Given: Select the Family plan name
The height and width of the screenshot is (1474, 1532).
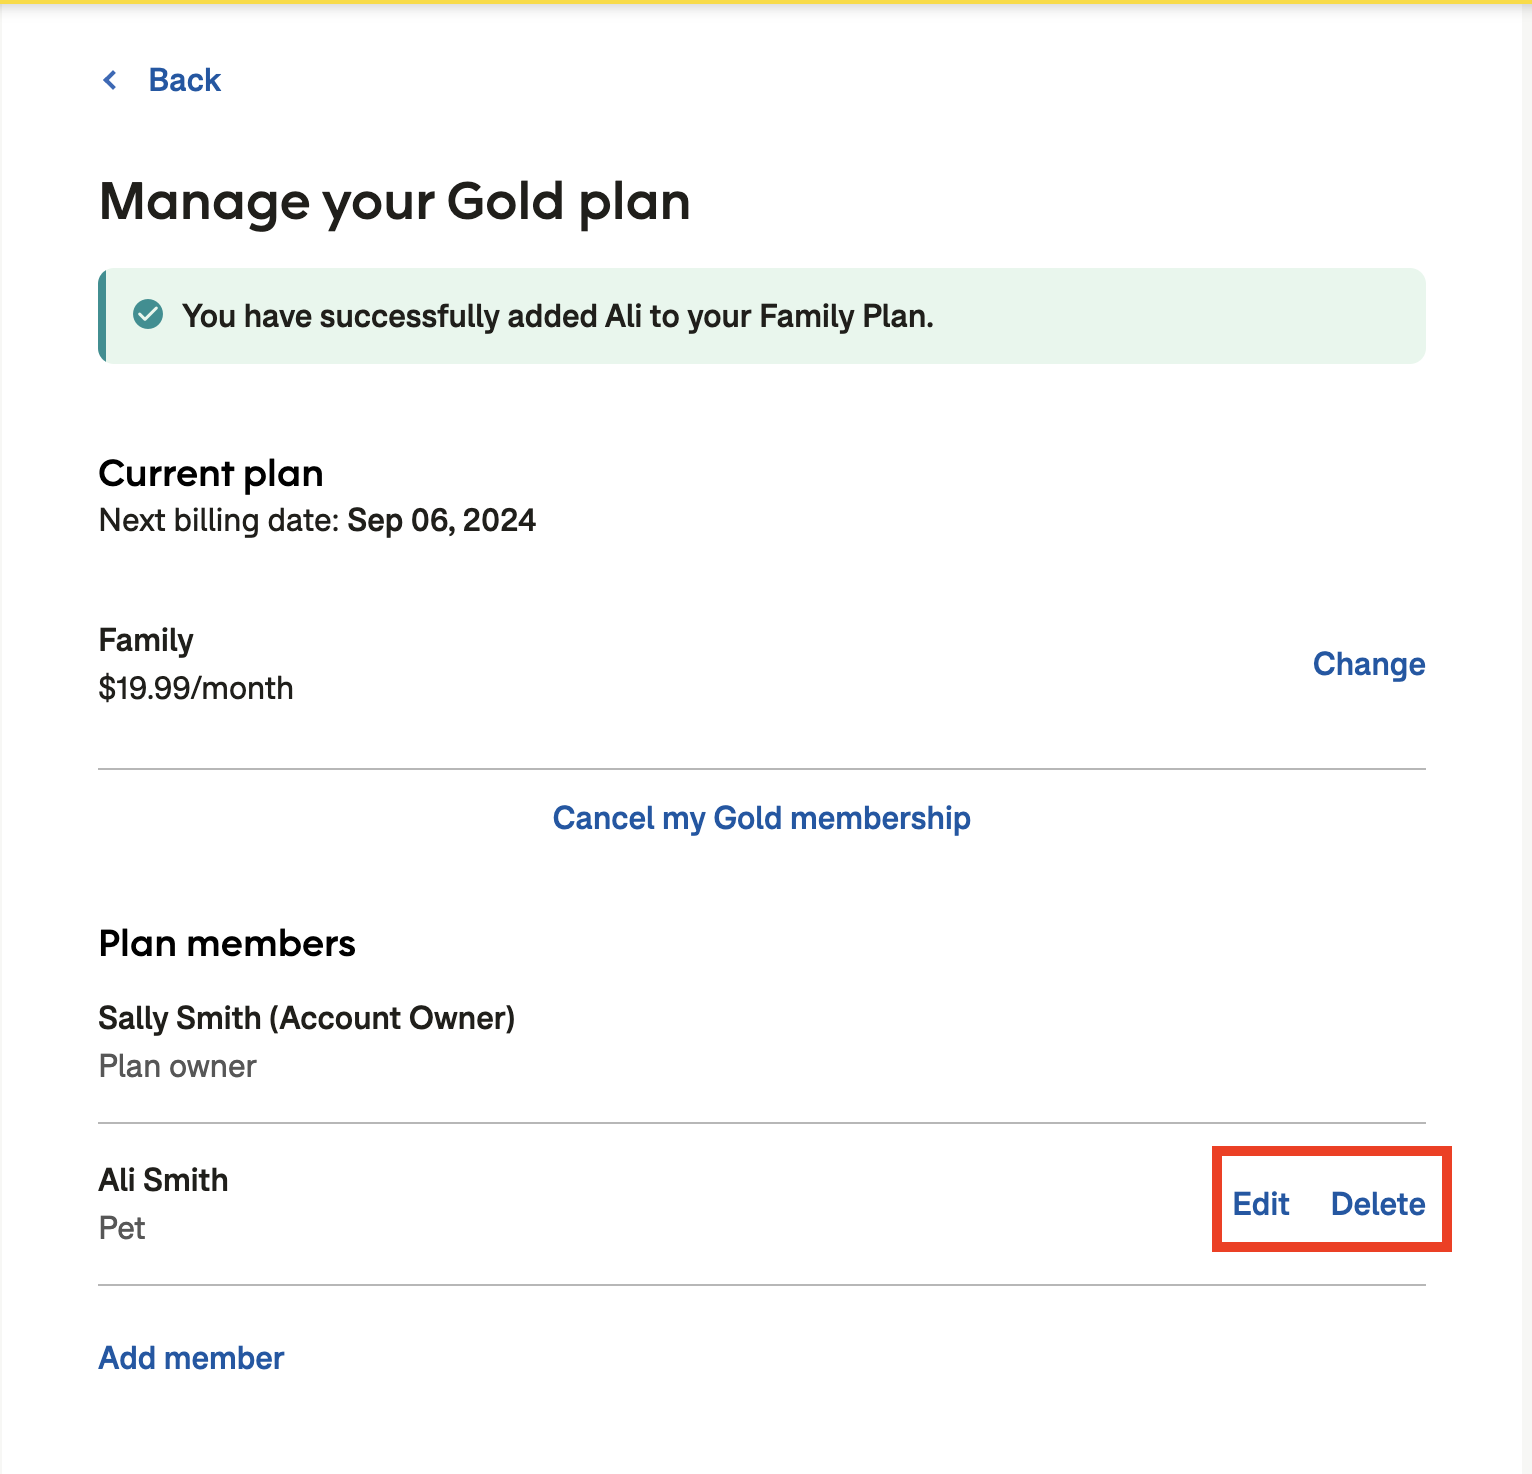Looking at the screenshot, I should [x=146, y=640].
